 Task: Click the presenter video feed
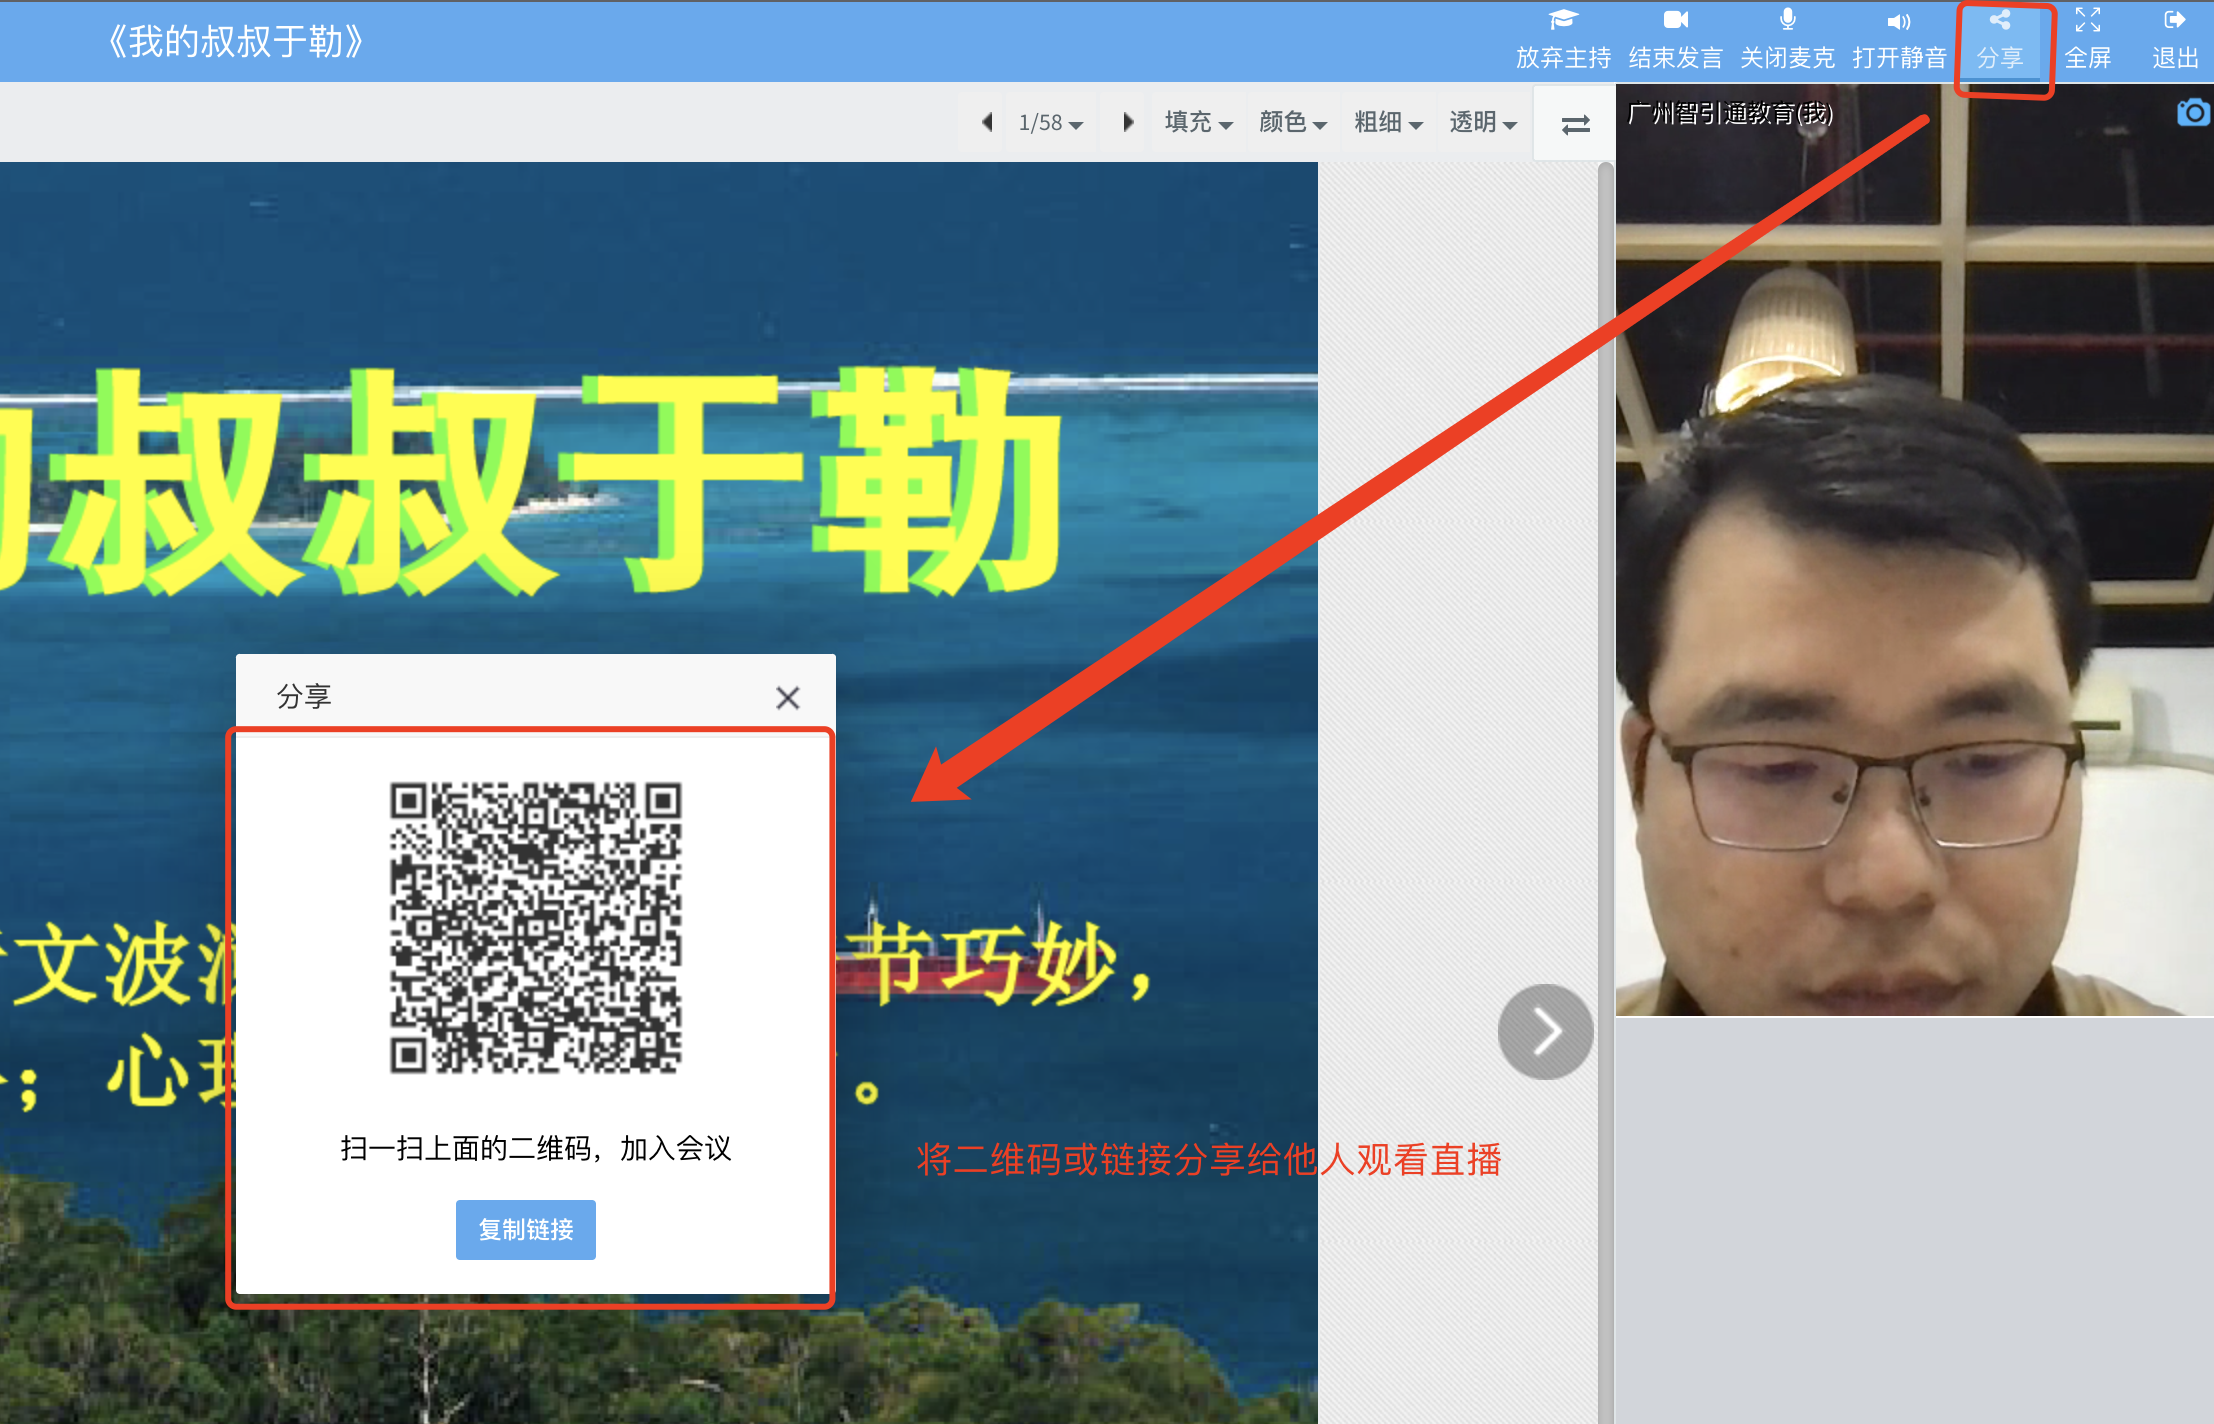pos(1914,551)
